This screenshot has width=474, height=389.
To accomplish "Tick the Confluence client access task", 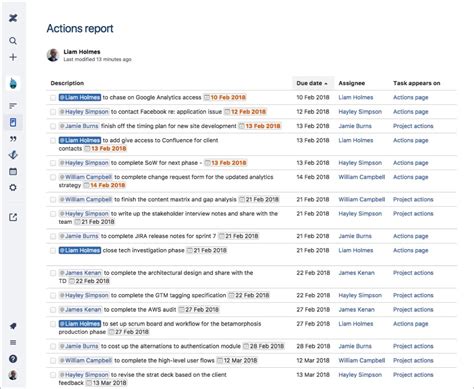I will click(53, 141).
